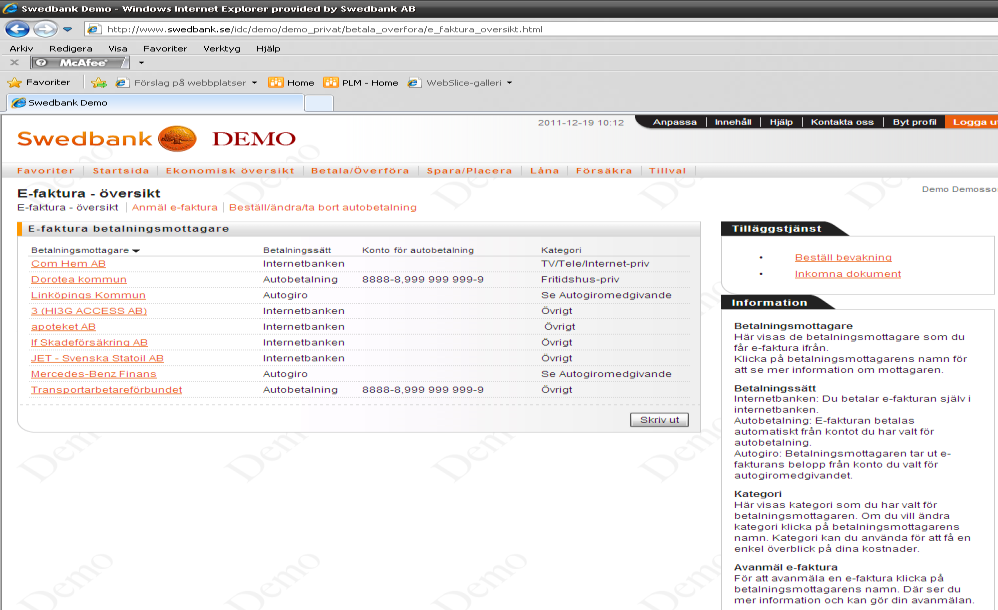Open payee Transportarbetareförbundet
This screenshot has width=998, height=610.
pos(106,390)
